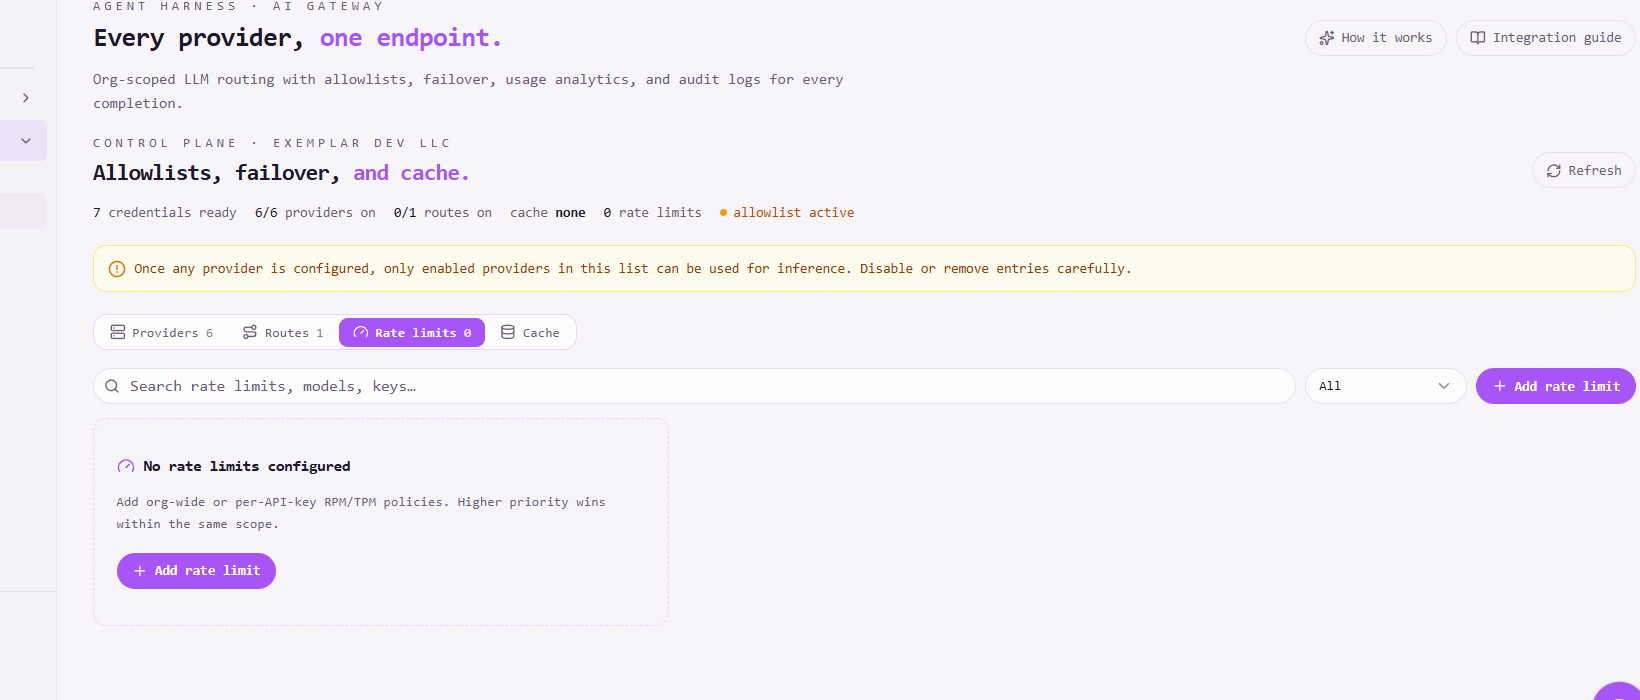Click the database icon on Cache tab
The image size is (1640, 700).
[x=508, y=332]
